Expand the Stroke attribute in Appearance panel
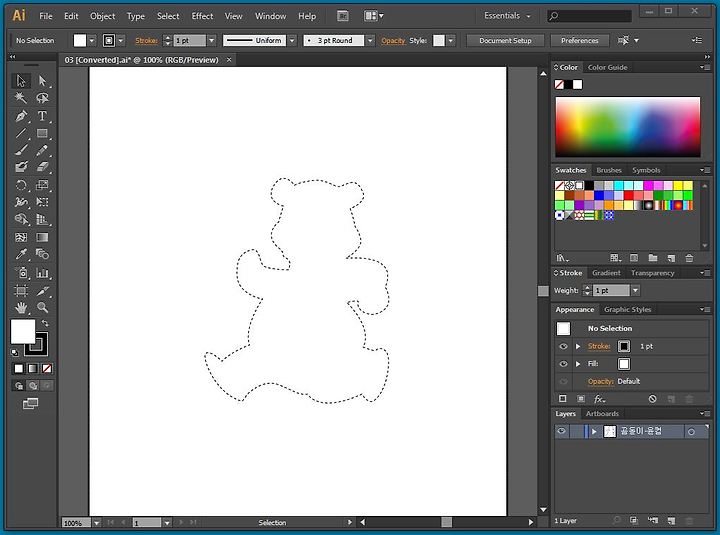This screenshot has width=720, height=535. 578,347
